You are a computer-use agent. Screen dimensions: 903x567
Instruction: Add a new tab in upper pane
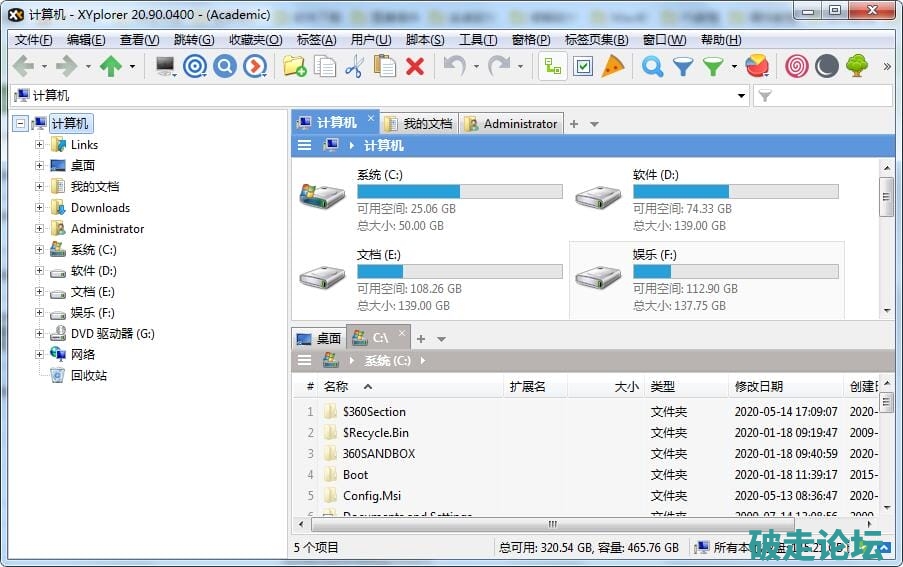coord(574,124)
